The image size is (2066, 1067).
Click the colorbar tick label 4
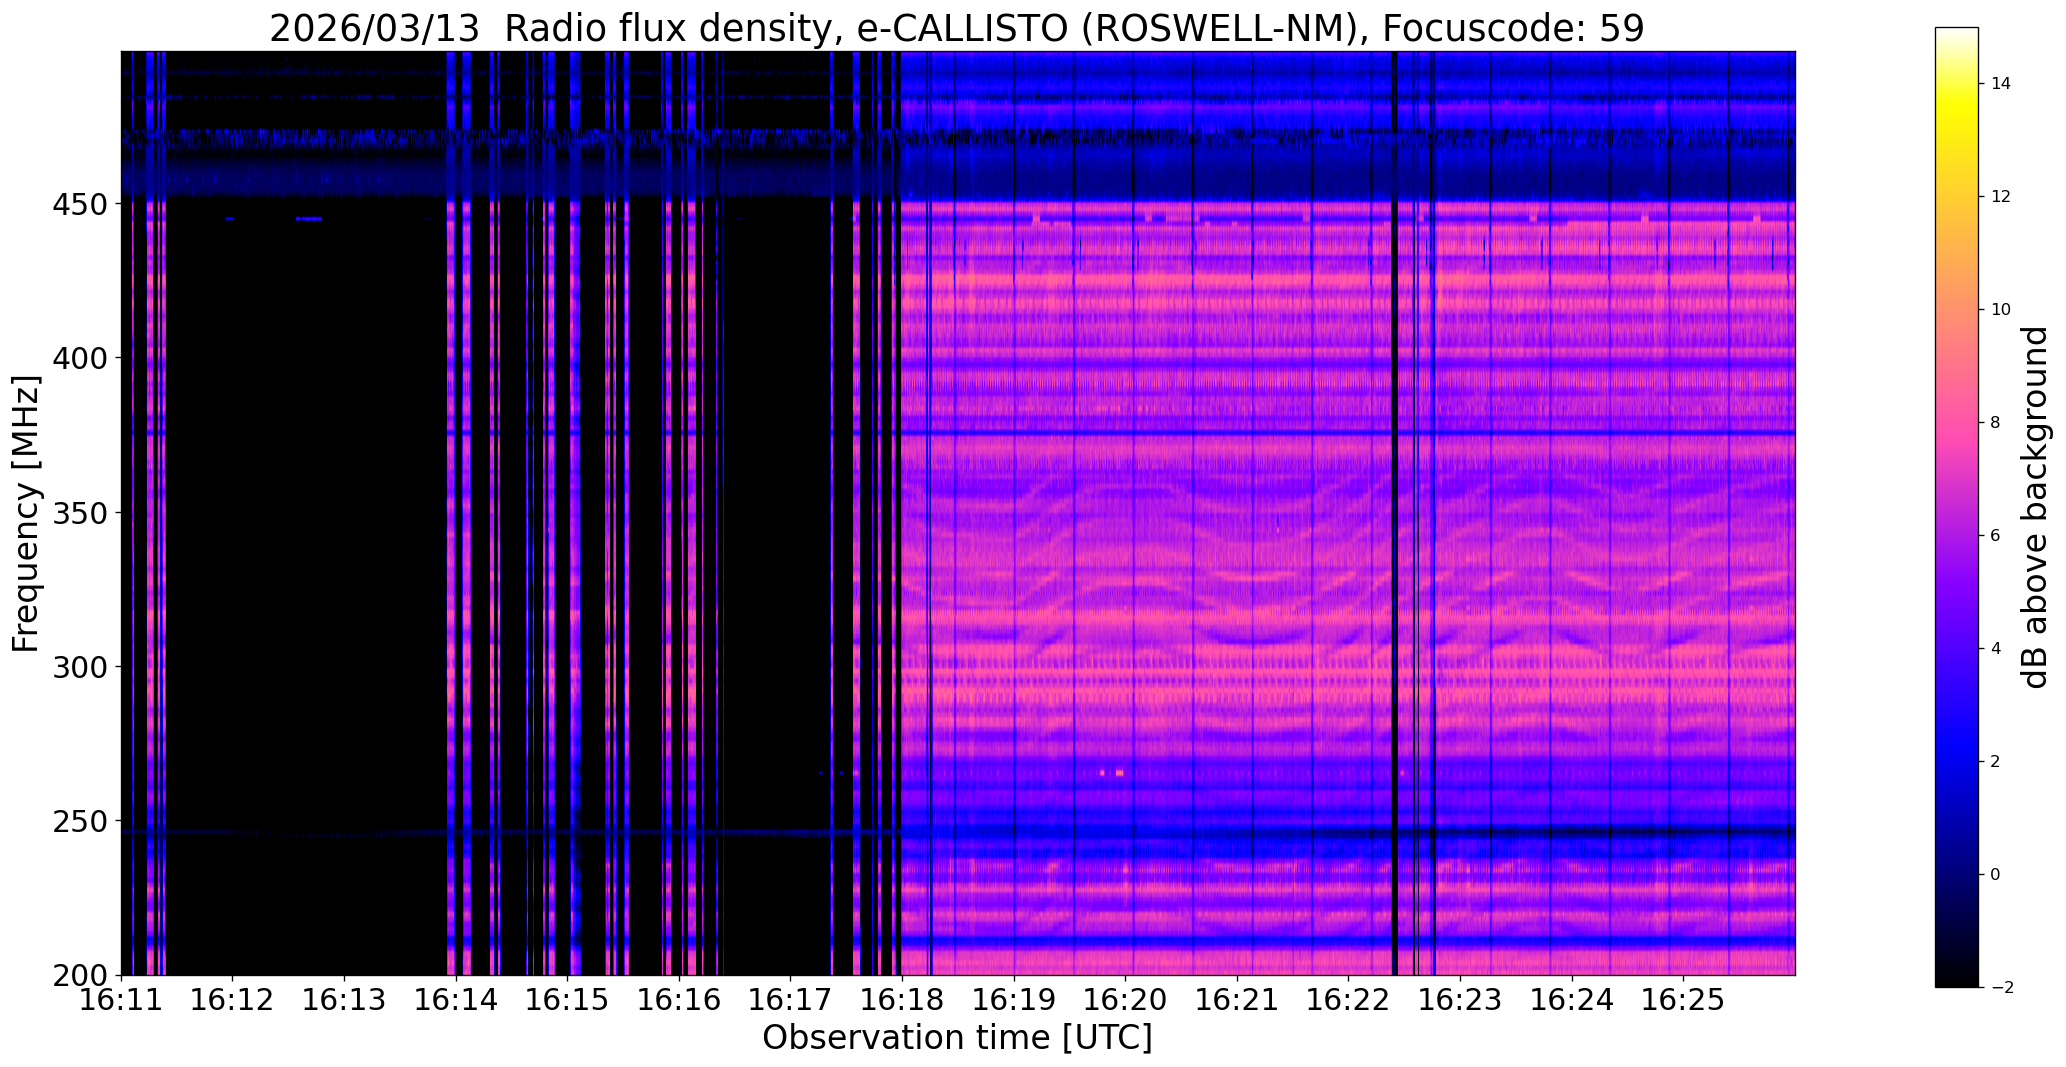(1995, 648)
